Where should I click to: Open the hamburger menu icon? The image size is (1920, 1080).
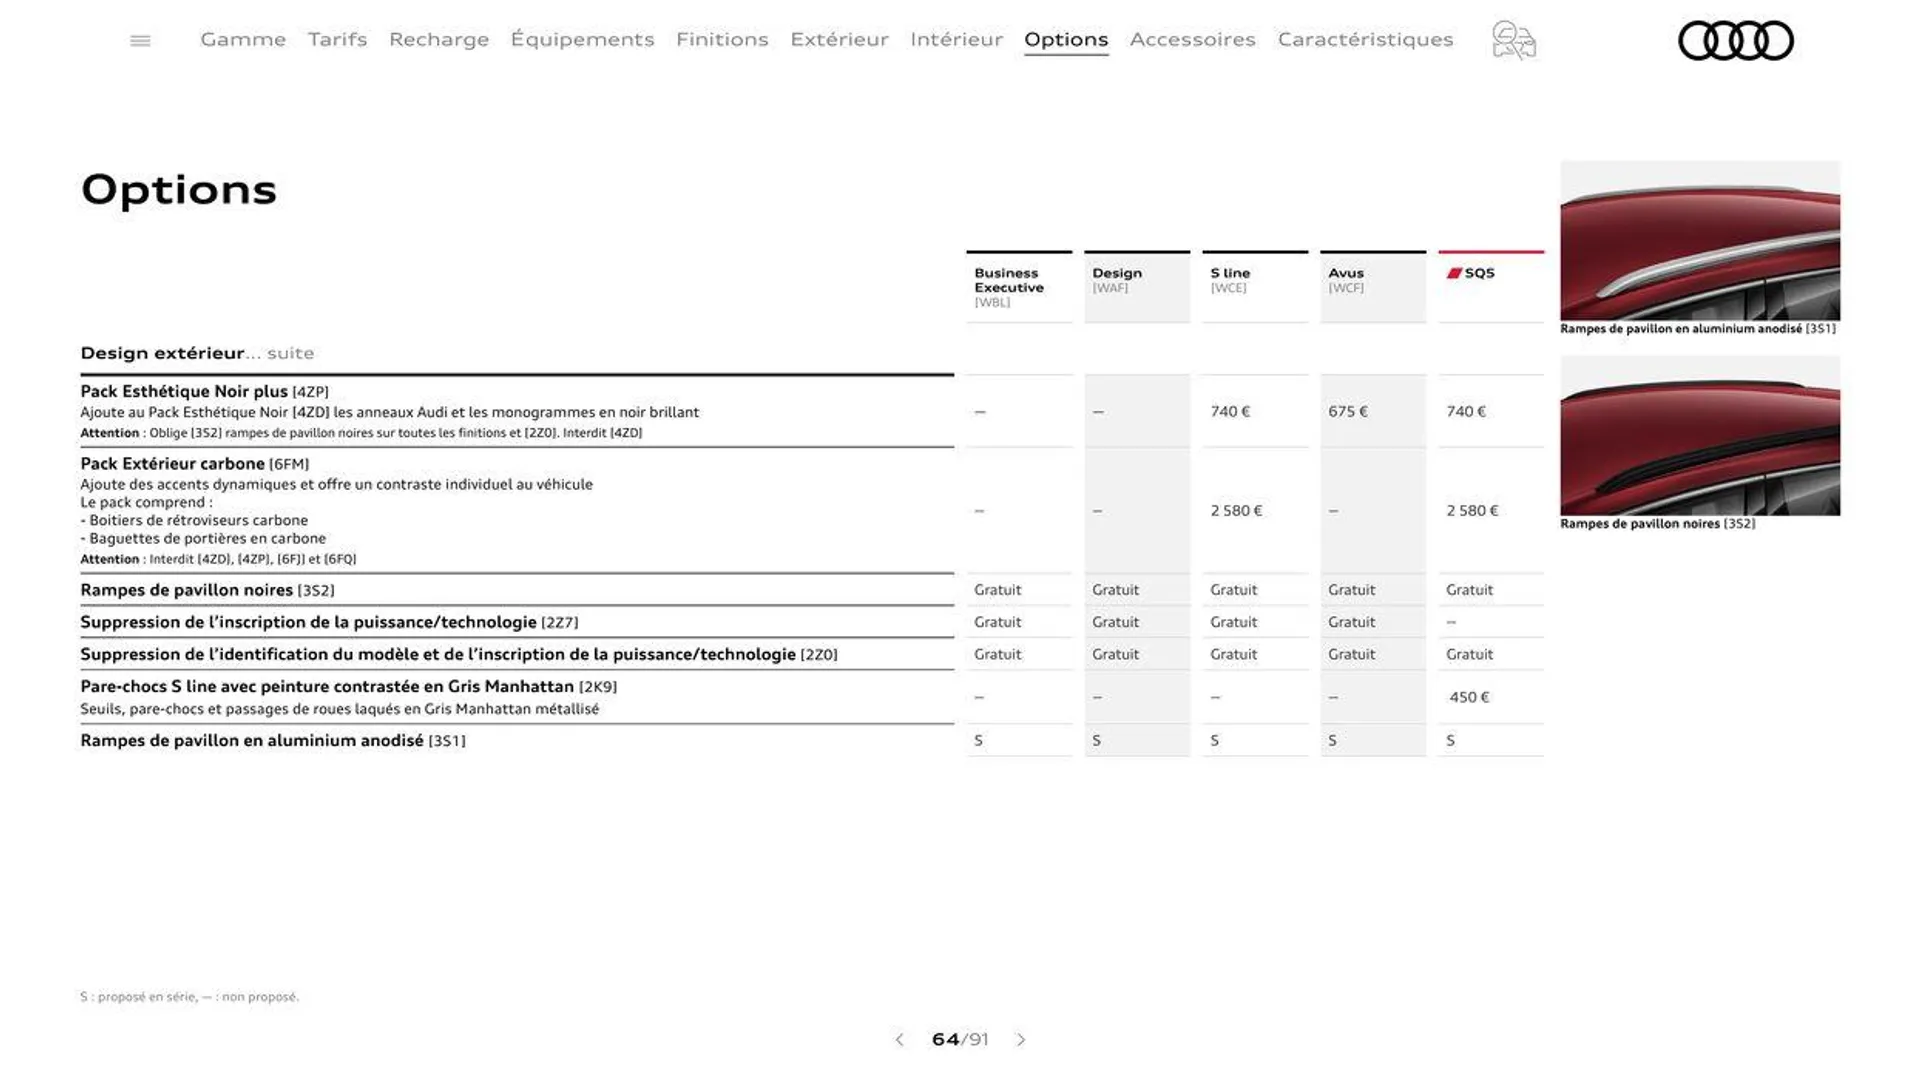[140, 41]
